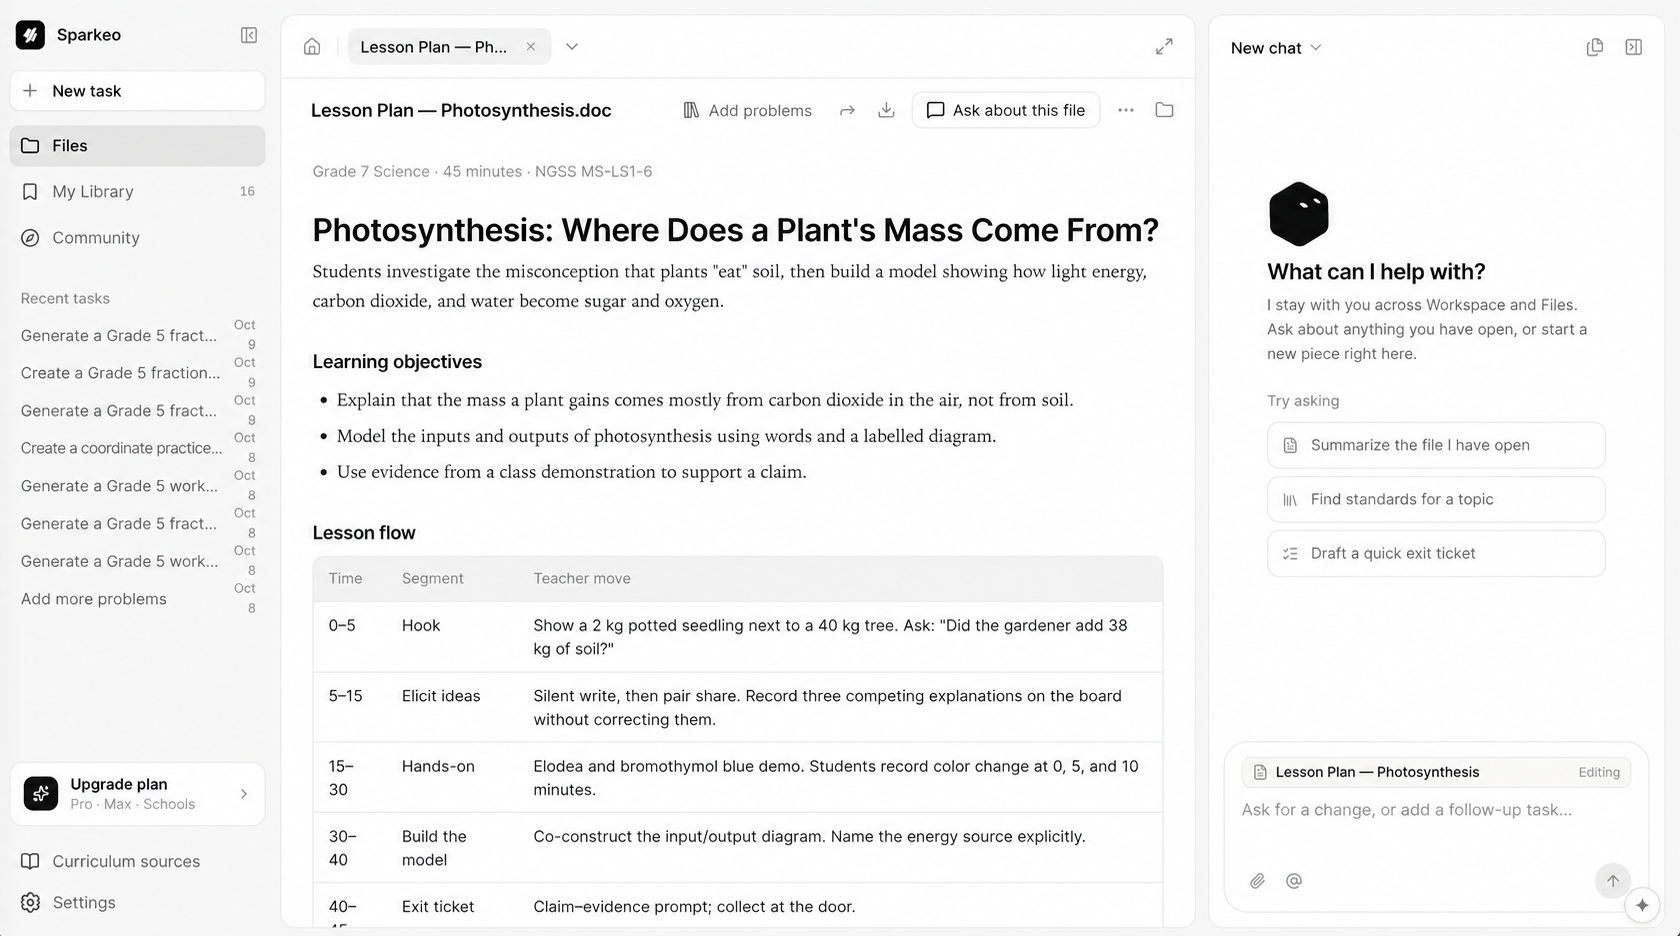1680x936 pixels.
Task: Open the tab list dropdown chevron
Action: pos(572,47)
